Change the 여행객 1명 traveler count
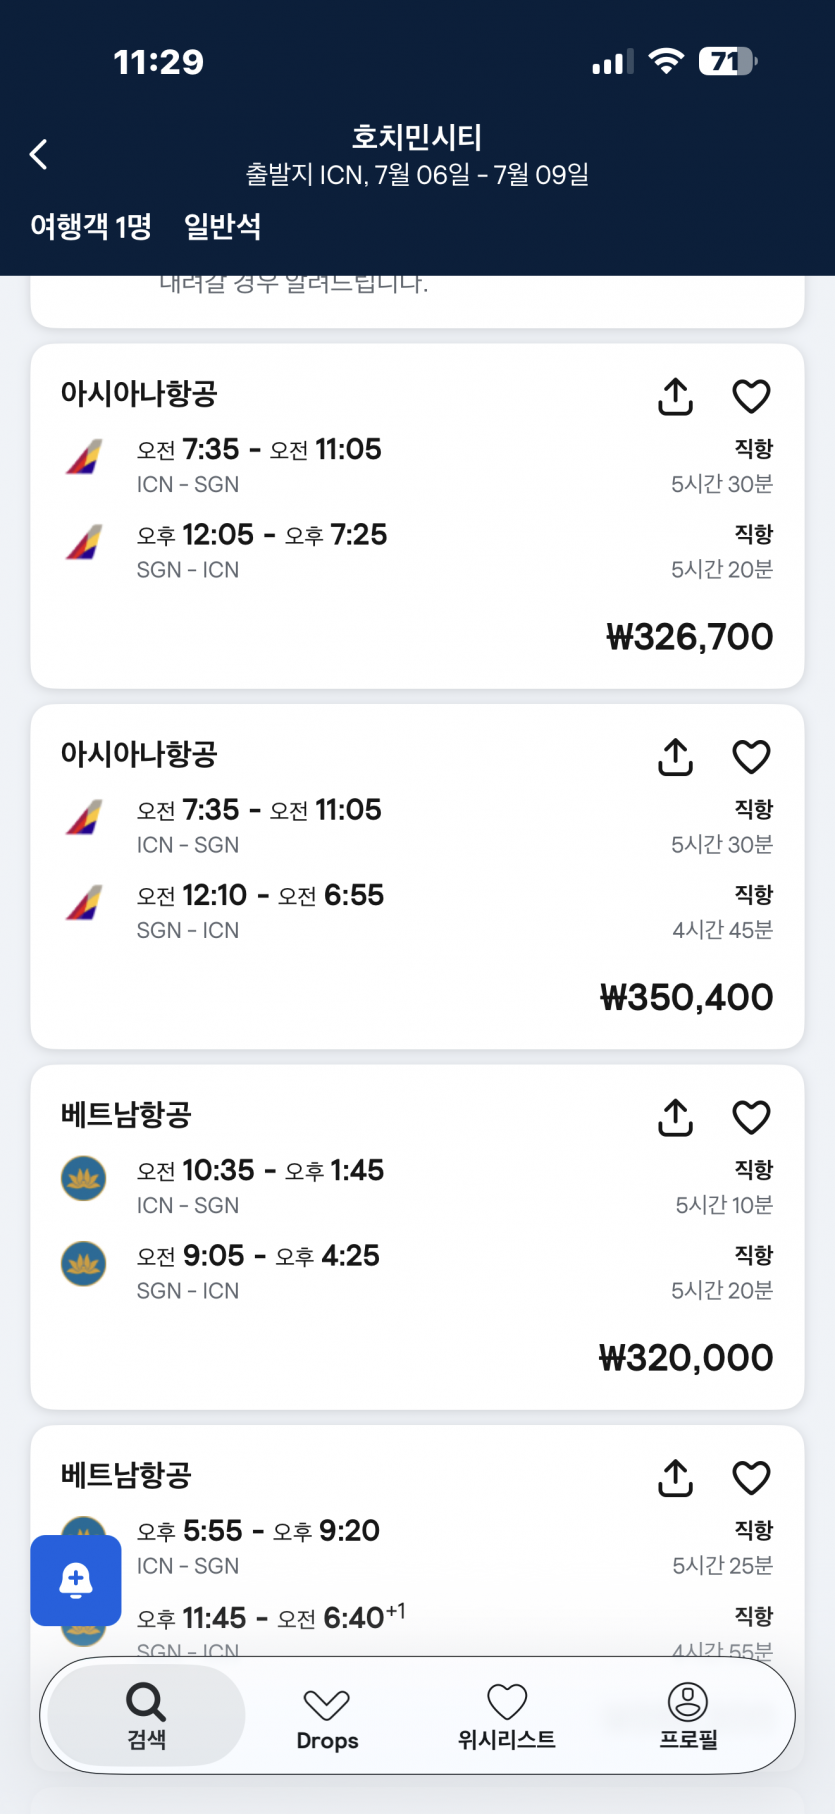Screen dimensions: 835x1814 pos(91,227)
